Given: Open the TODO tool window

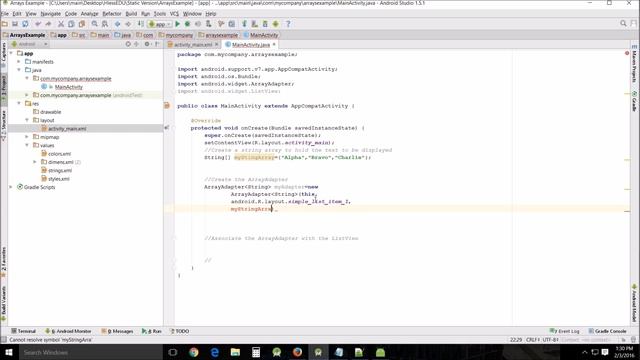Looking at the screenshot, I should [x=179, y=331].
